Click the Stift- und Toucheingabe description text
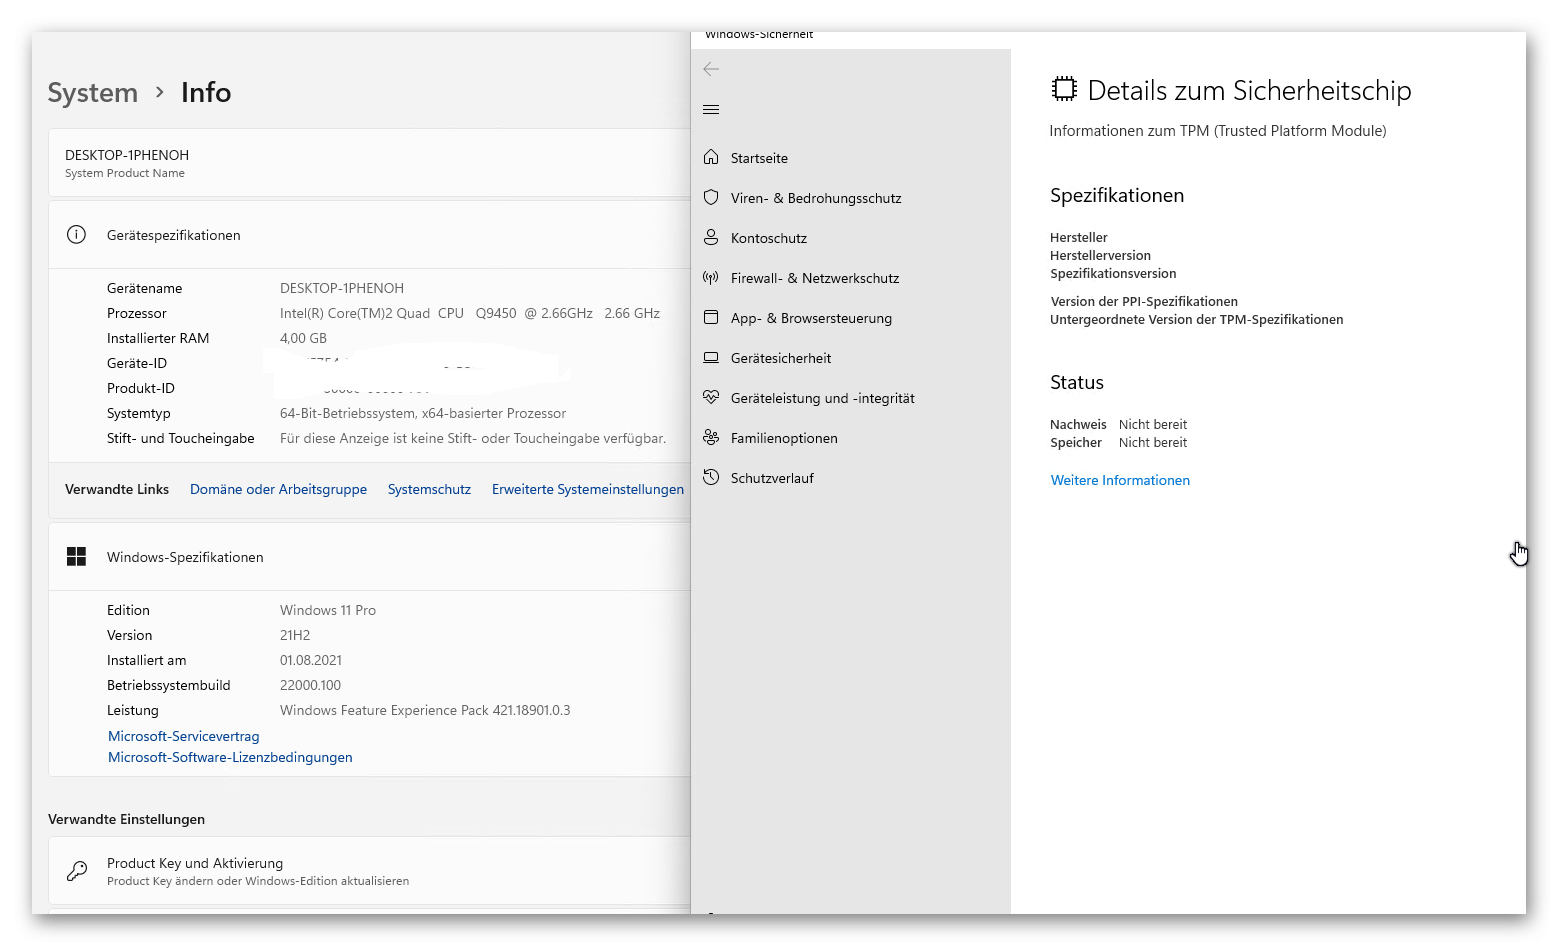The width and height of the screenshot is (1558, 946). click(473, 438)
